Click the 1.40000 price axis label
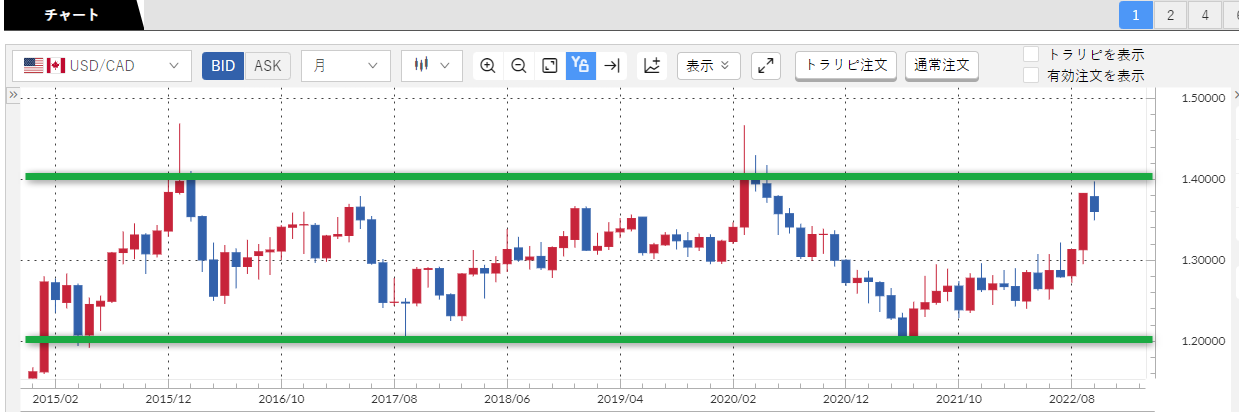 (1203, 179)
